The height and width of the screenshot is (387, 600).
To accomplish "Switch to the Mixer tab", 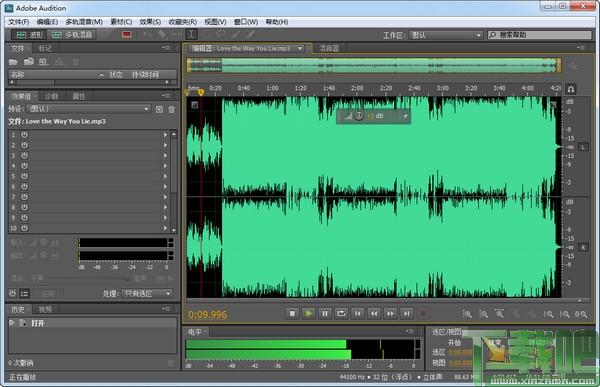I will pos(329,48).
